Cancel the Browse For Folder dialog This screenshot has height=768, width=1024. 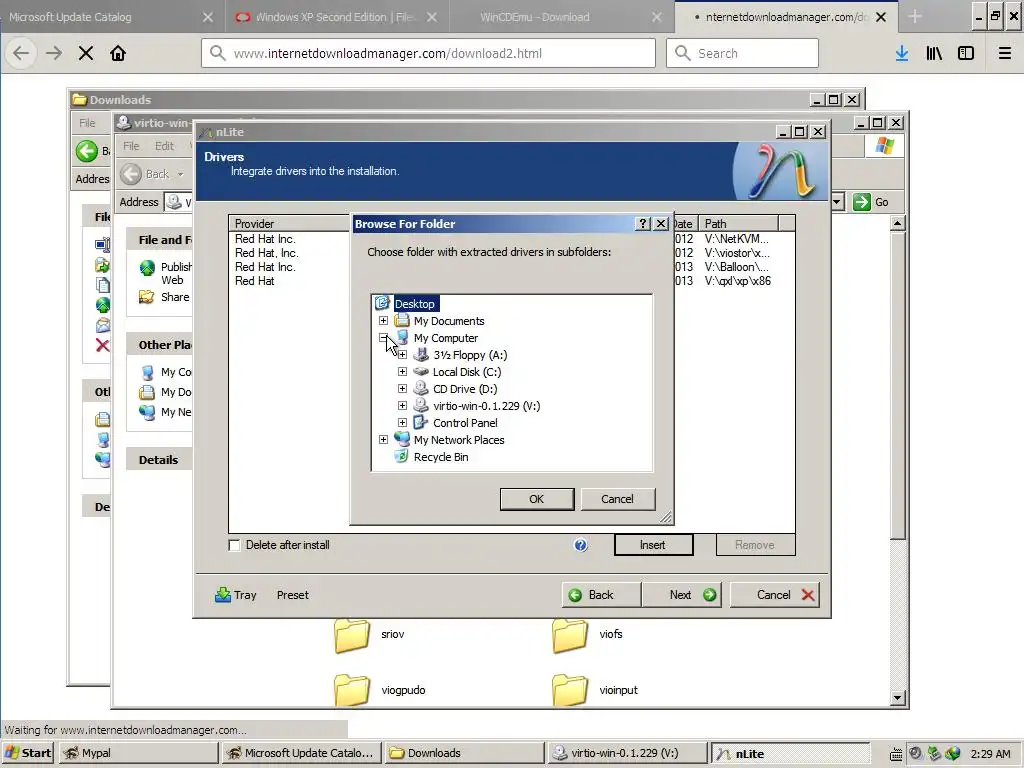click(617, 499)
